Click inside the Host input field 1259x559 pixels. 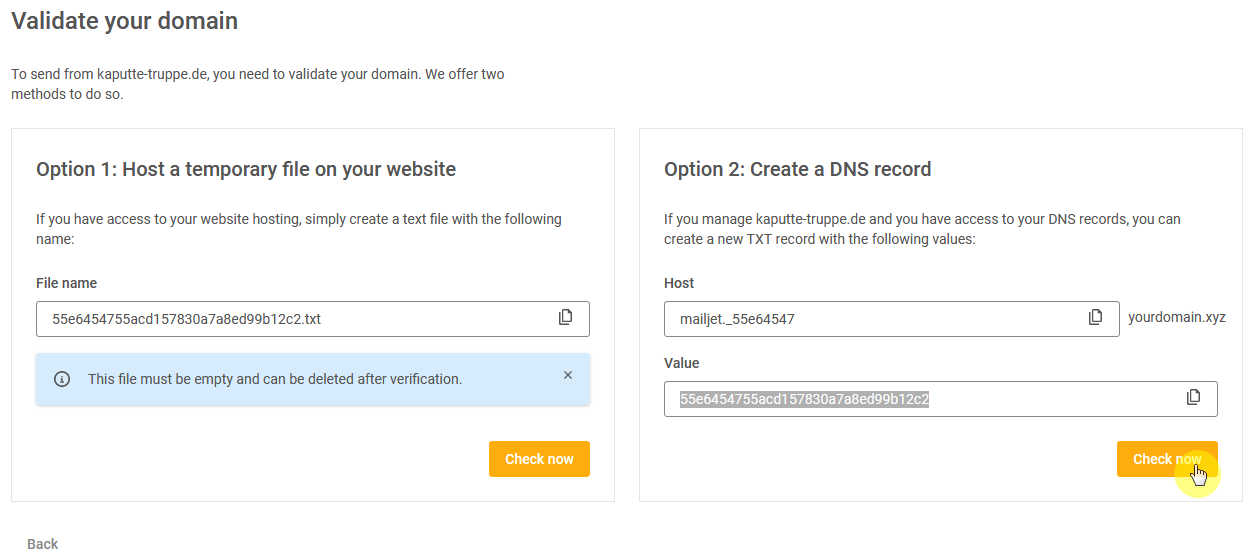tap(870, 319)
